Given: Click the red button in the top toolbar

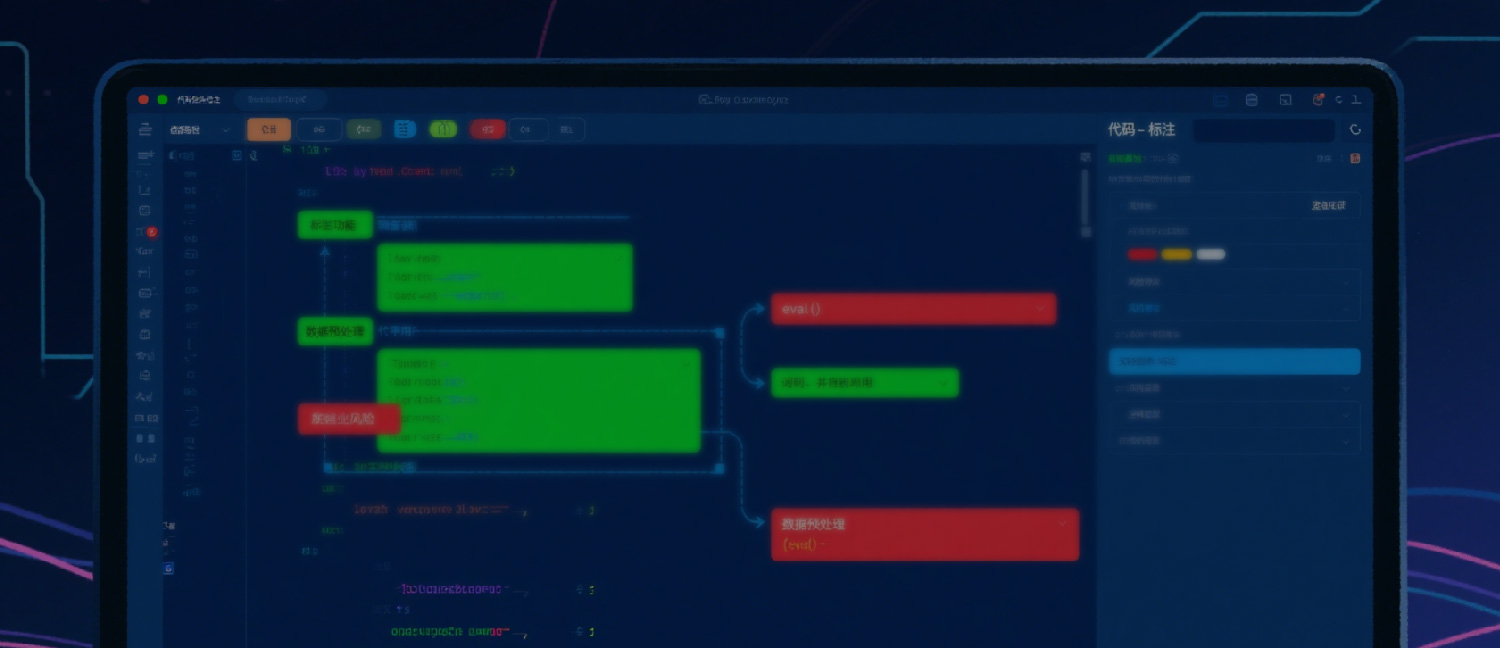Looking at the screenshot, I should pos(487,129).
